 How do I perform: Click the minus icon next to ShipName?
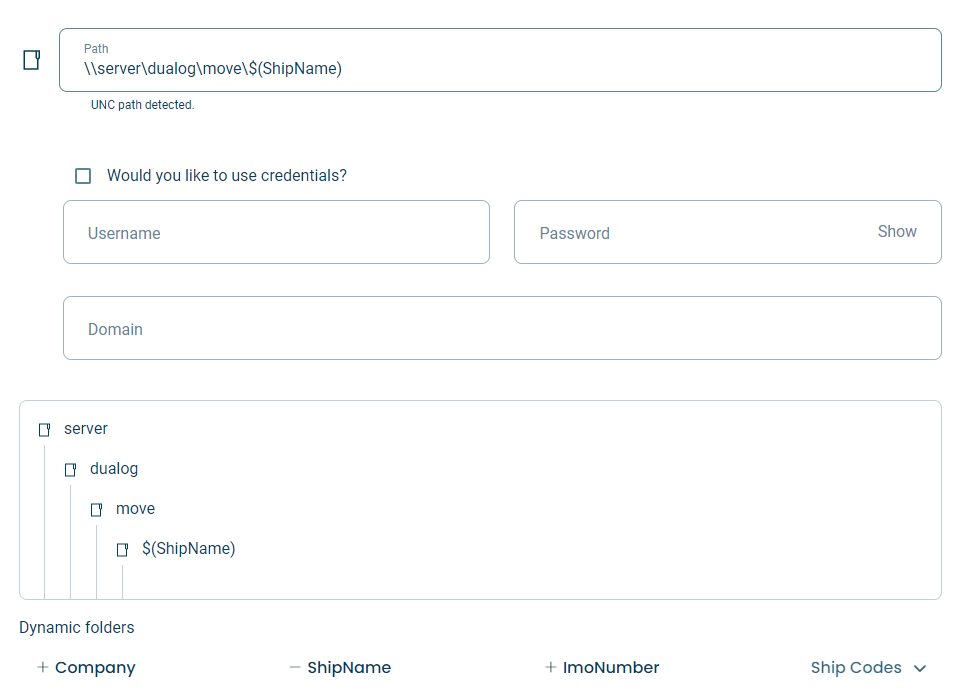point(295,667)
